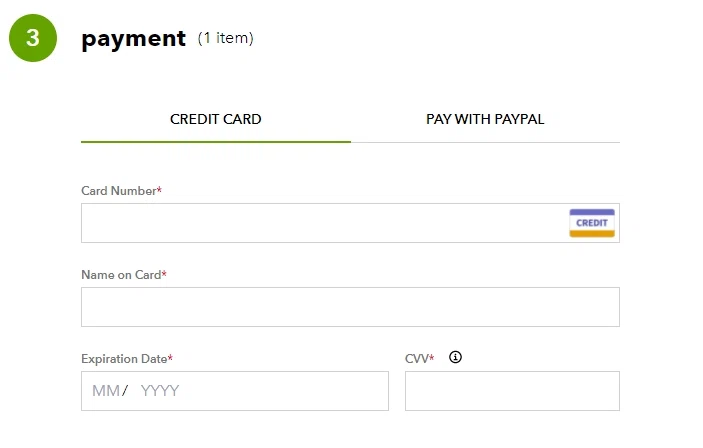703x448 pixels.
Task: Select the PAY WITH PAYPAL tab
Action: tap(485, 119)
